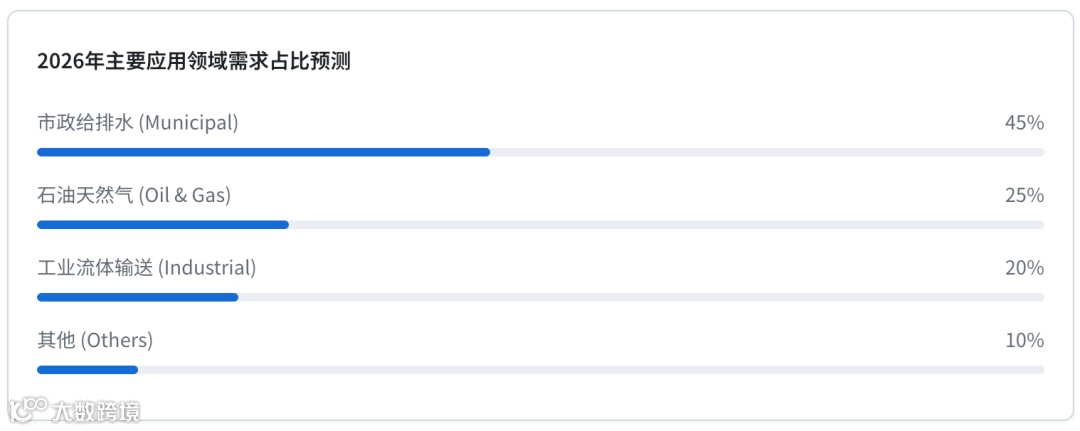
Task: Click the blue filled Others progress bar
Action: click(x=87, y=370)
